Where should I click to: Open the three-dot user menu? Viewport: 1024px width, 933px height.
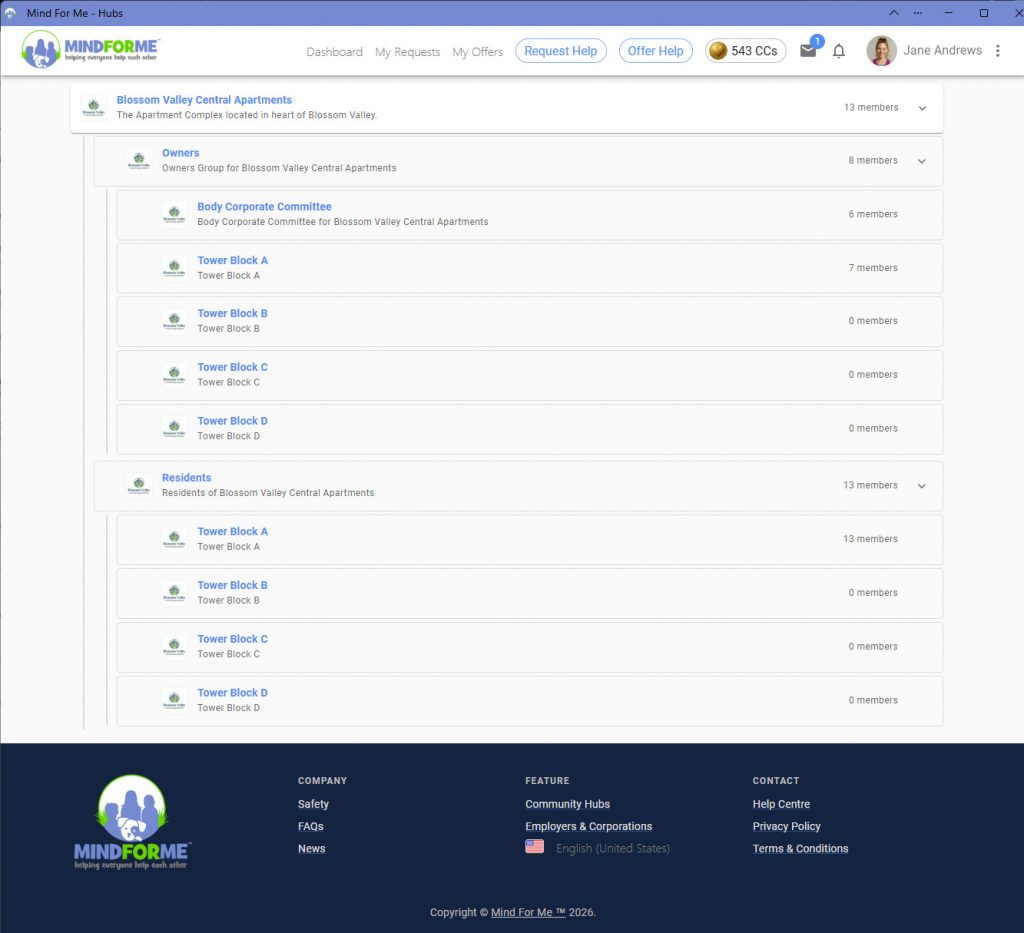(x=997, y=51)
